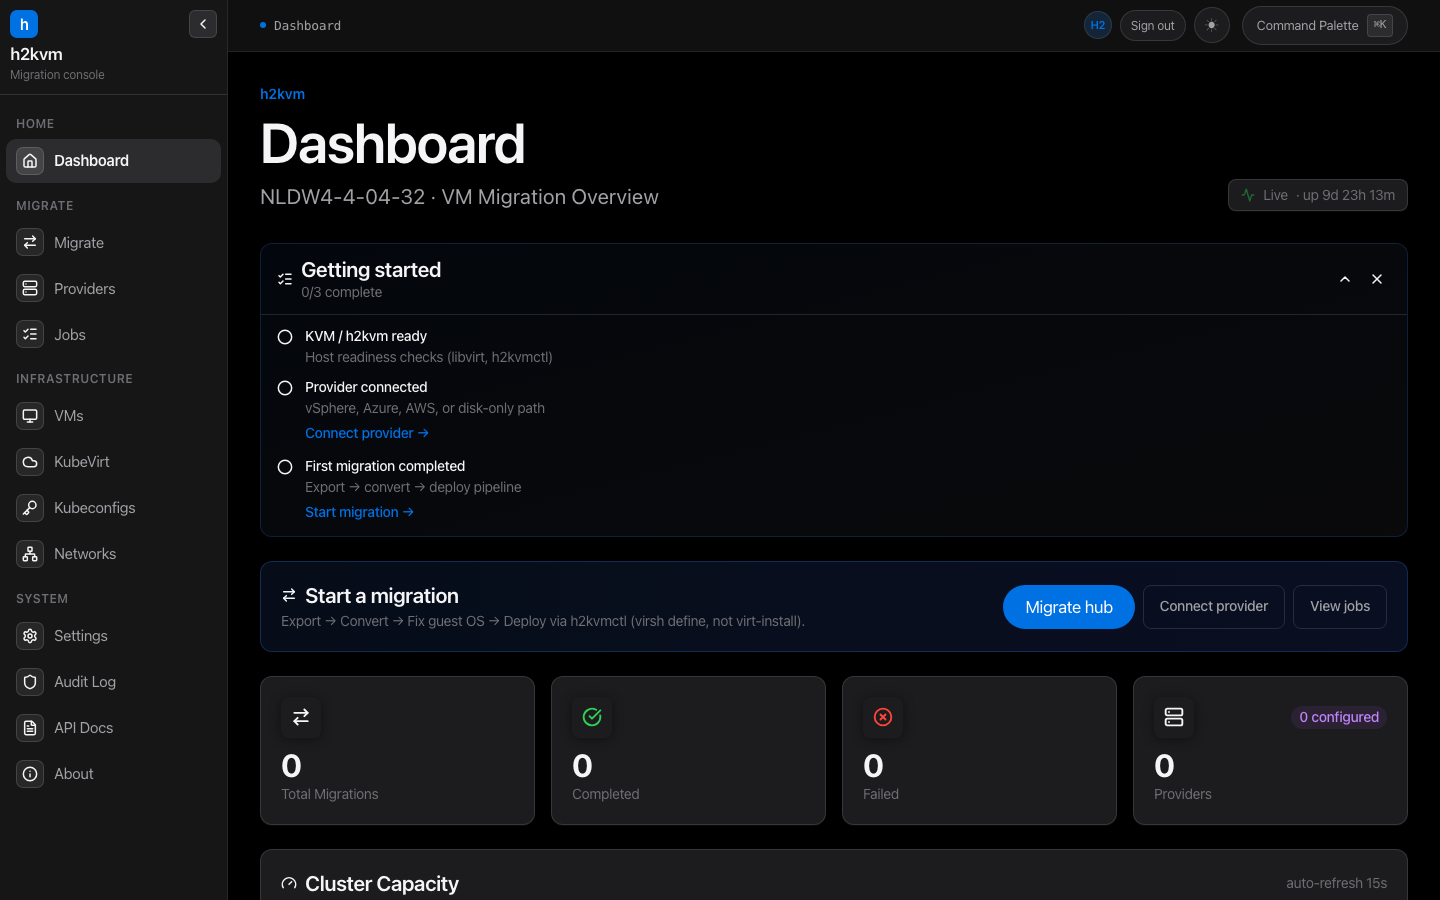1440x900 pixels.
Task: Open the API Docs document icon
Action: coord(30,728)
